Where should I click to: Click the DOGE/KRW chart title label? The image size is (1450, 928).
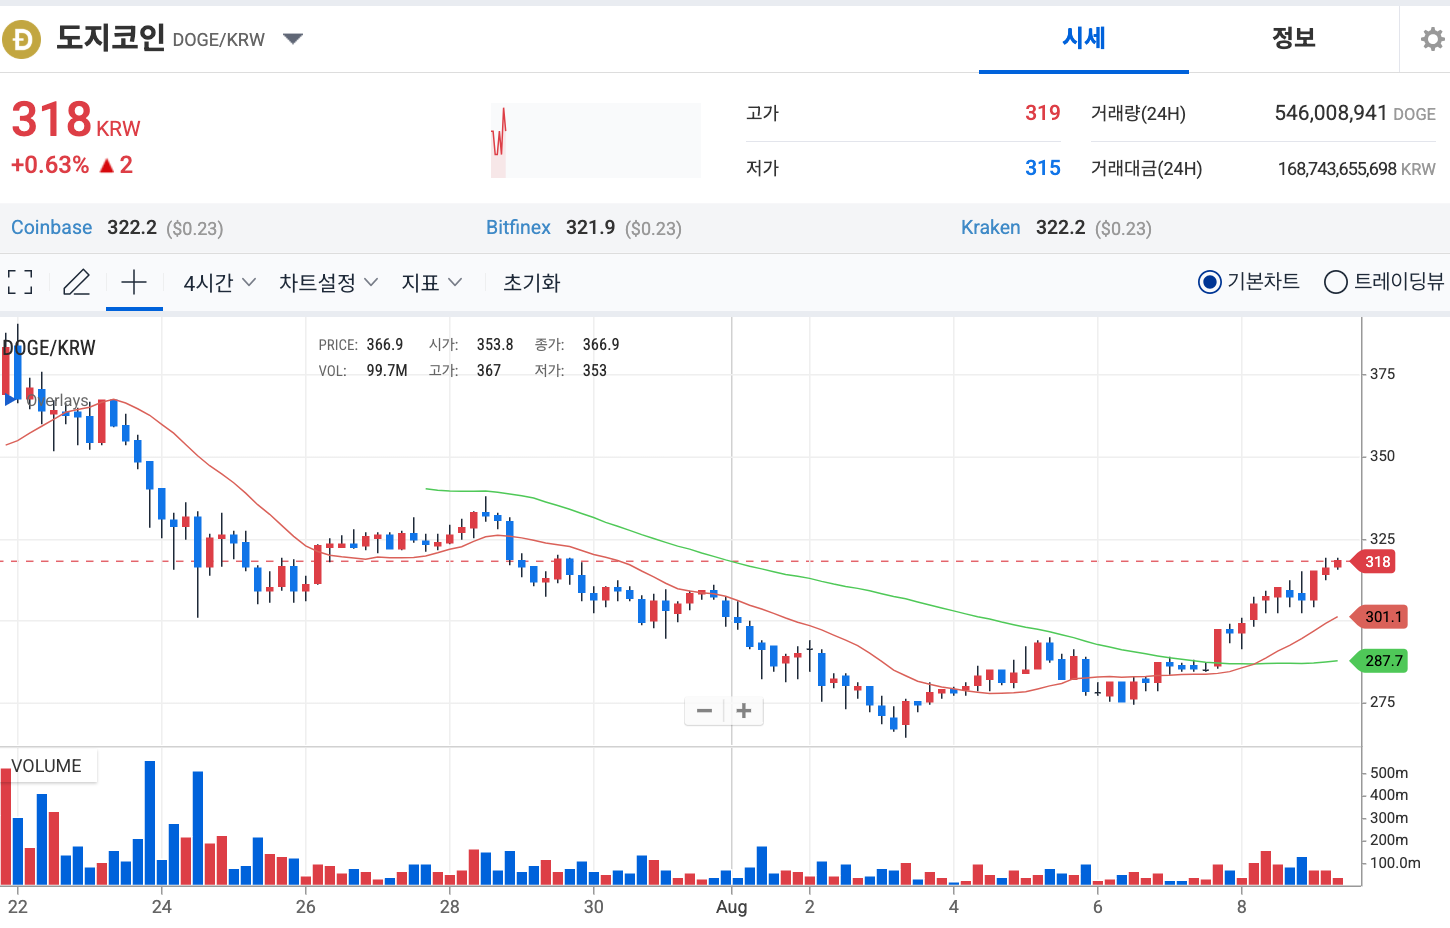point(48,348)
